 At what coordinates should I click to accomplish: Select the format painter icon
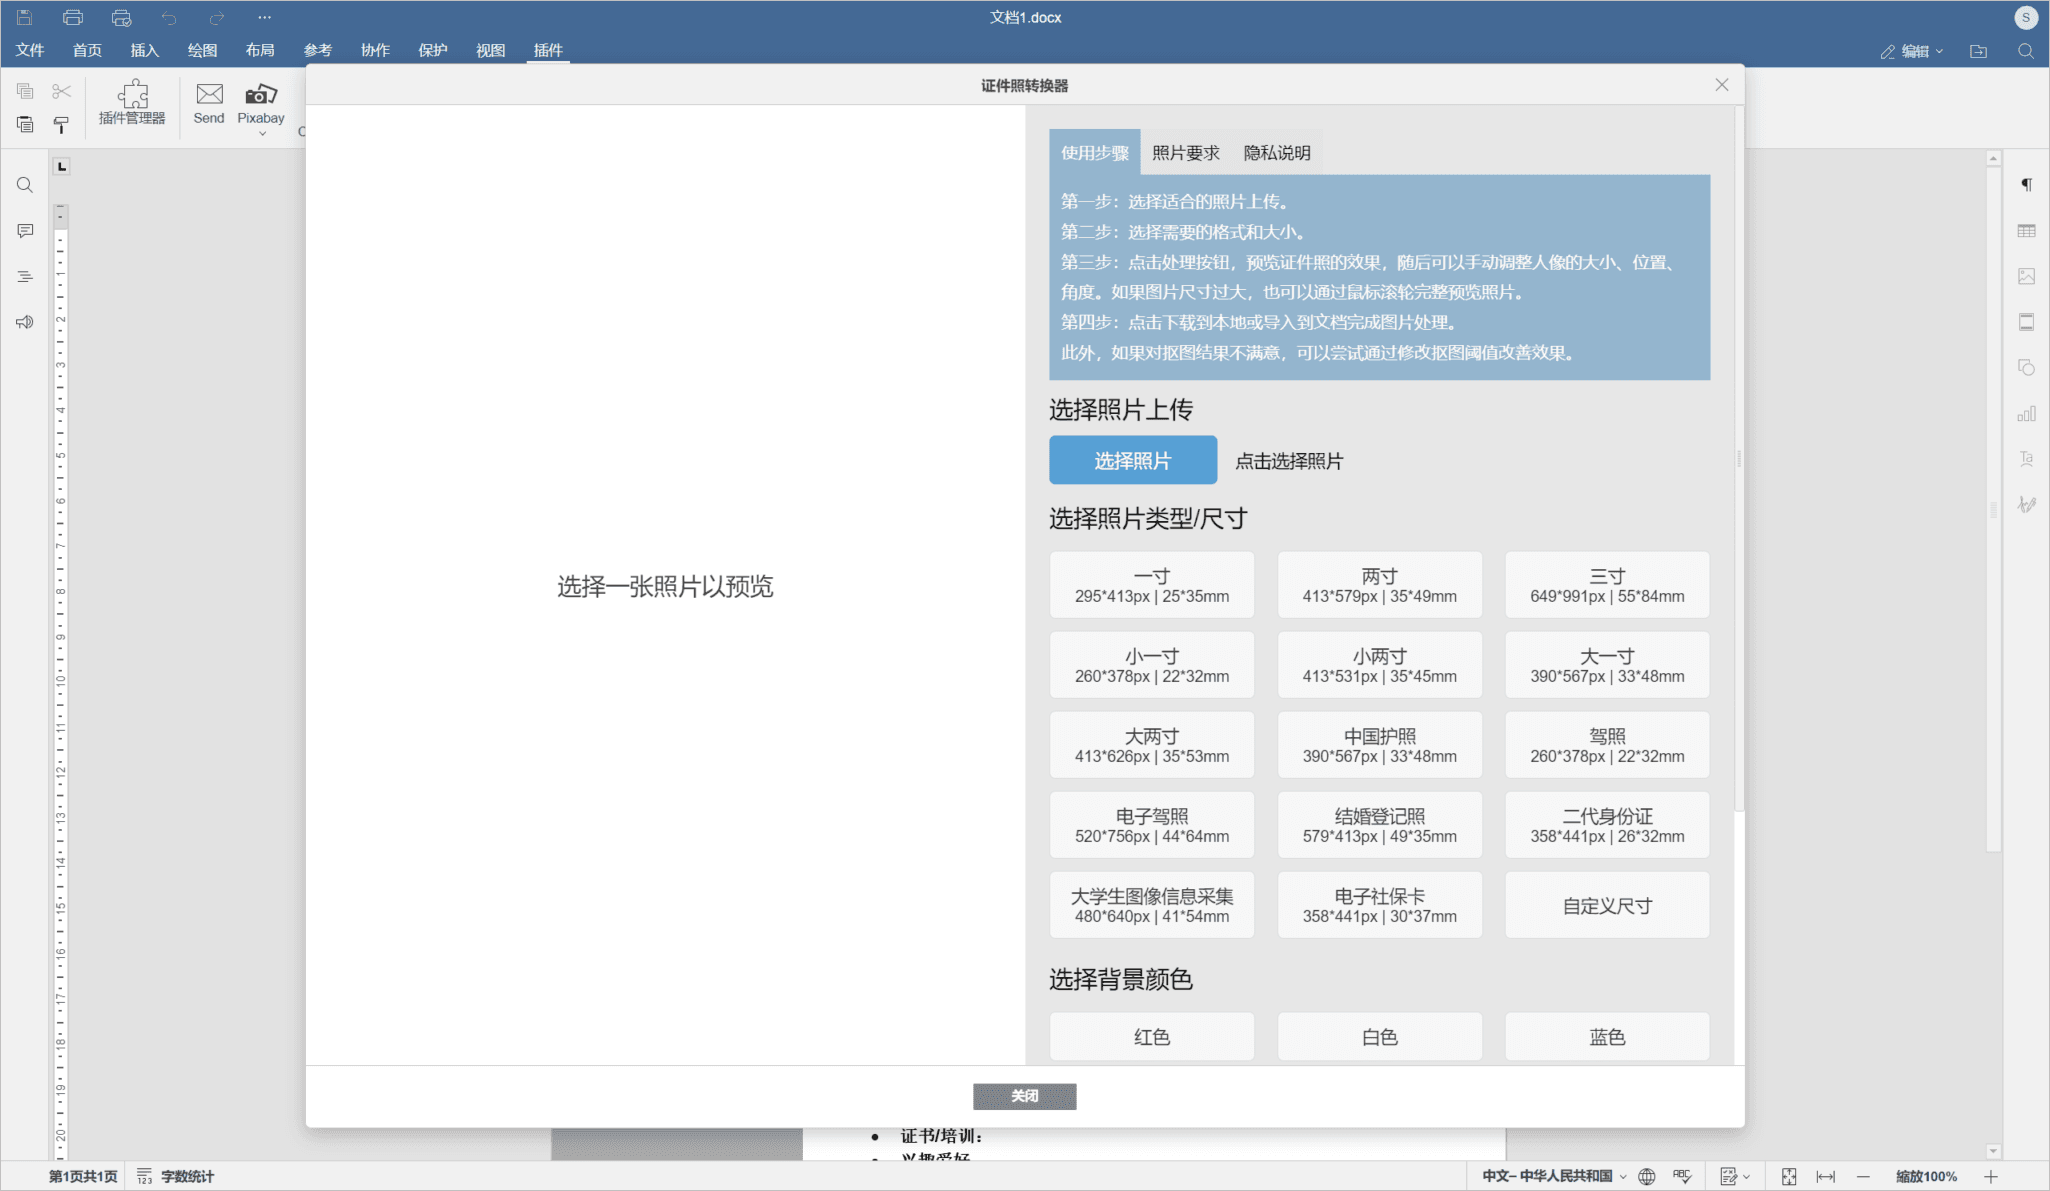(61, 124)
